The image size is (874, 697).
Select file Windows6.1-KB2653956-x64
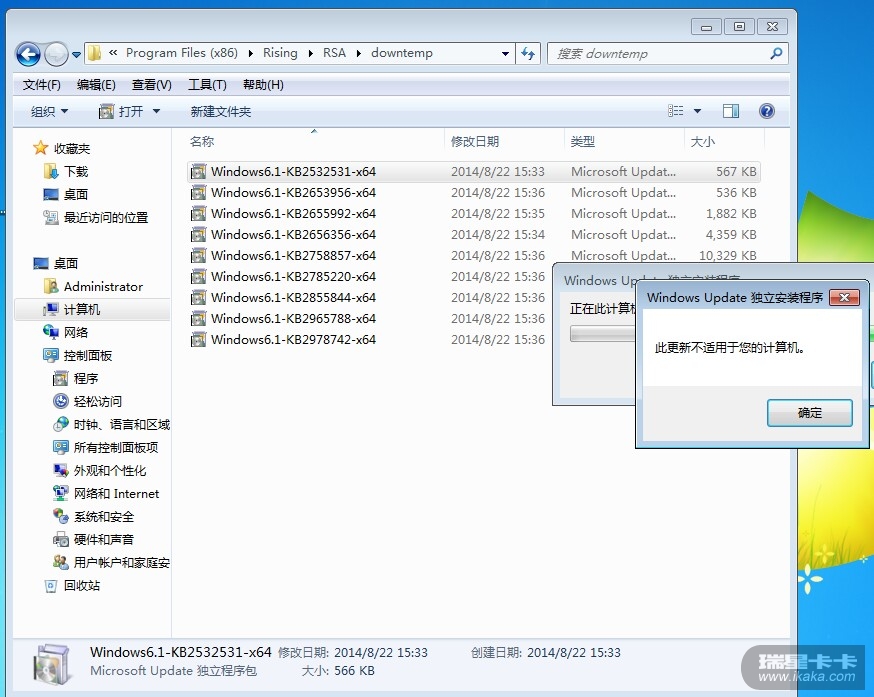click(x=474, y=192)
